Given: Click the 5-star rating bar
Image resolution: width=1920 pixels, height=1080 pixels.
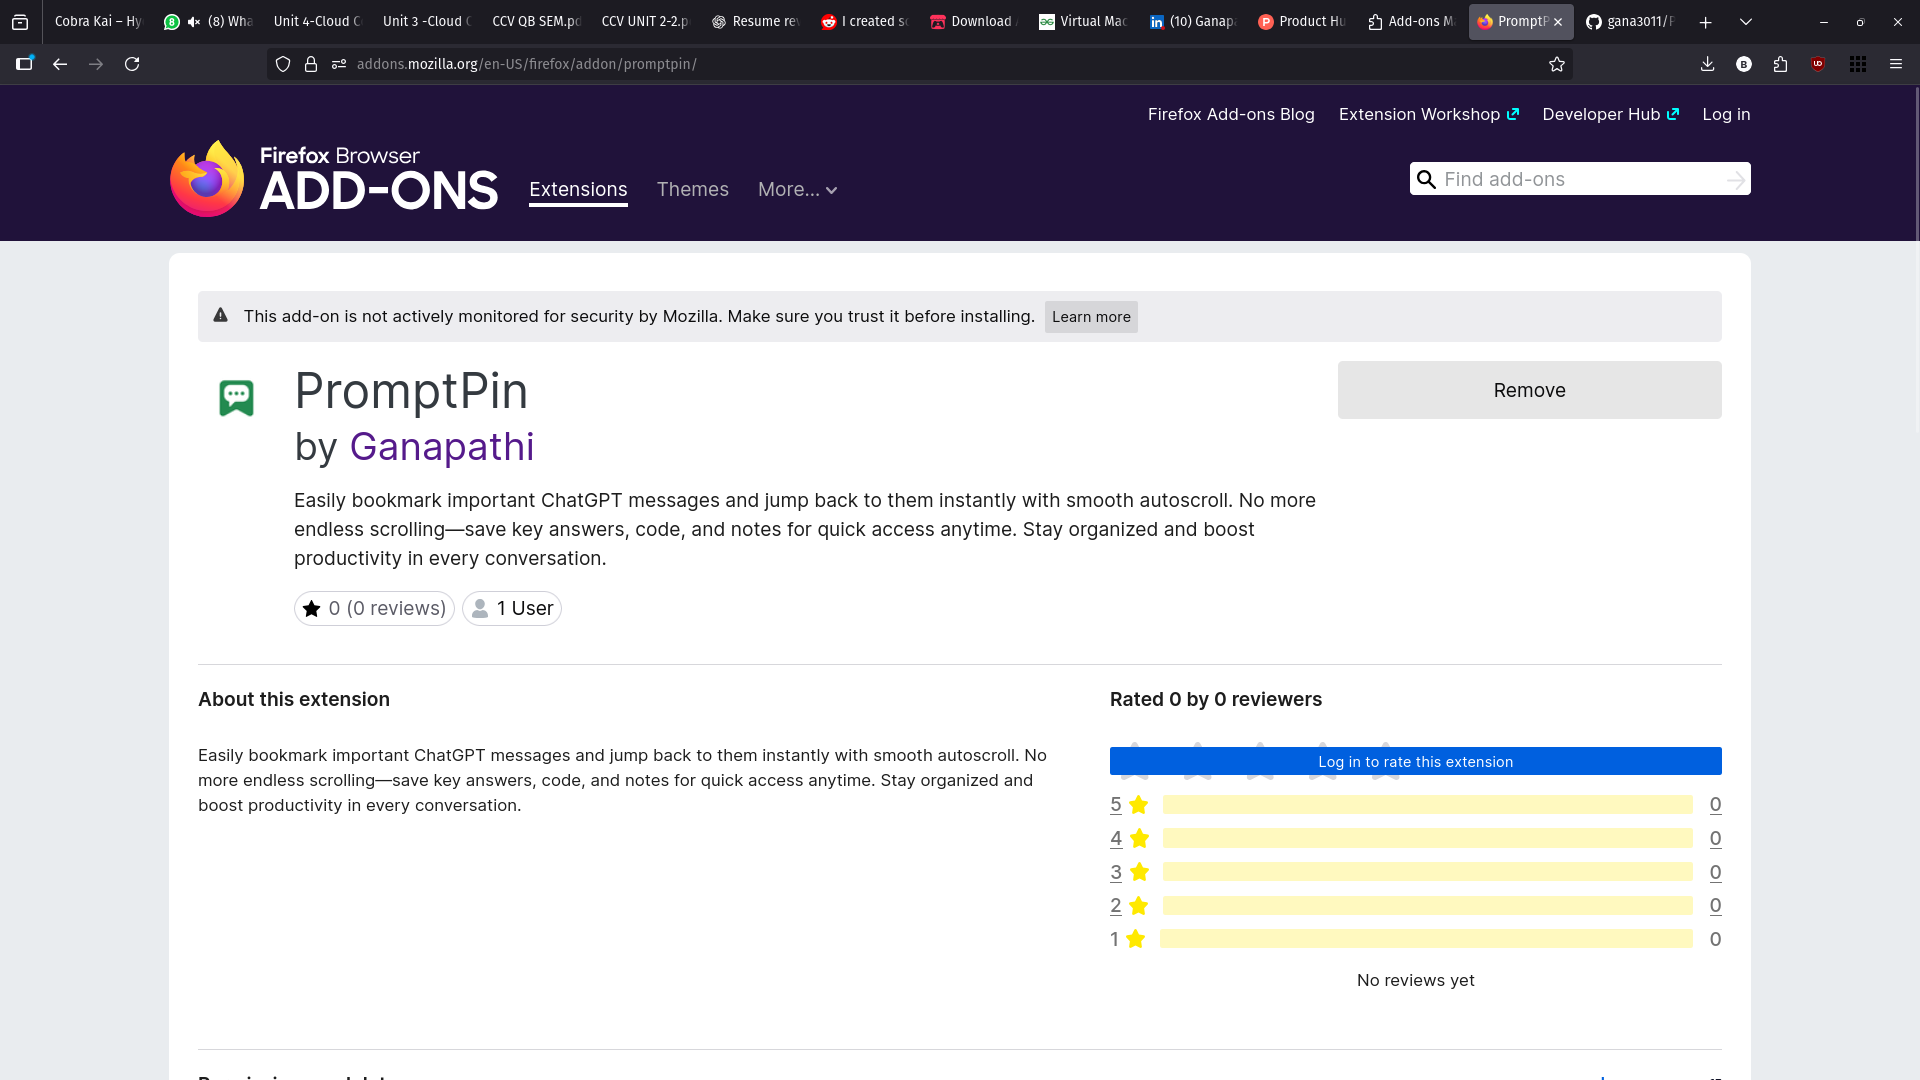Looking at the screenshot, I should pyautogui.click(x=1428, y=805).
